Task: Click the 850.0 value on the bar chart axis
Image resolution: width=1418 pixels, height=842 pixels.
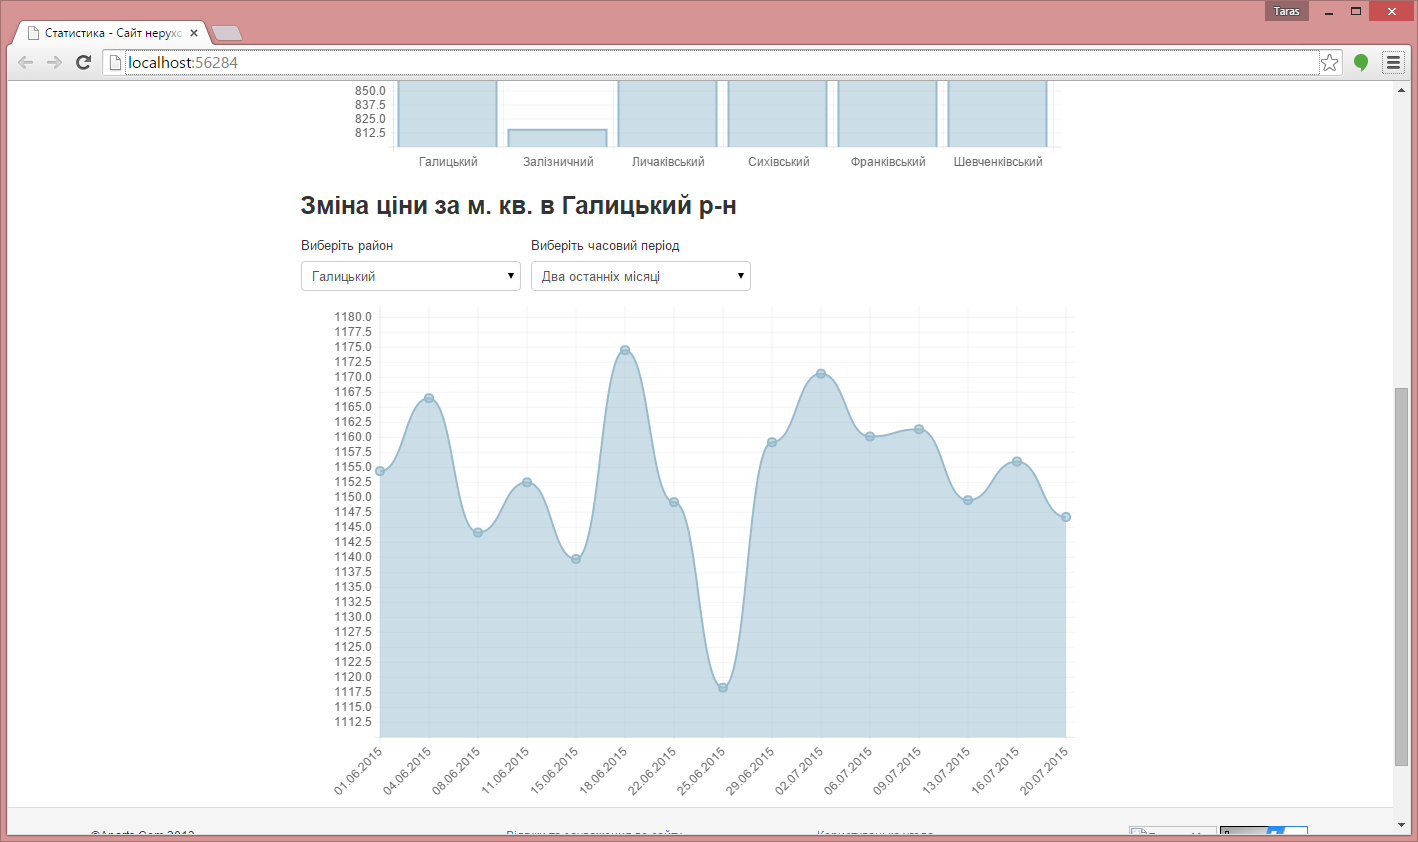Action: pyautogui.click(x=370, y=91)
